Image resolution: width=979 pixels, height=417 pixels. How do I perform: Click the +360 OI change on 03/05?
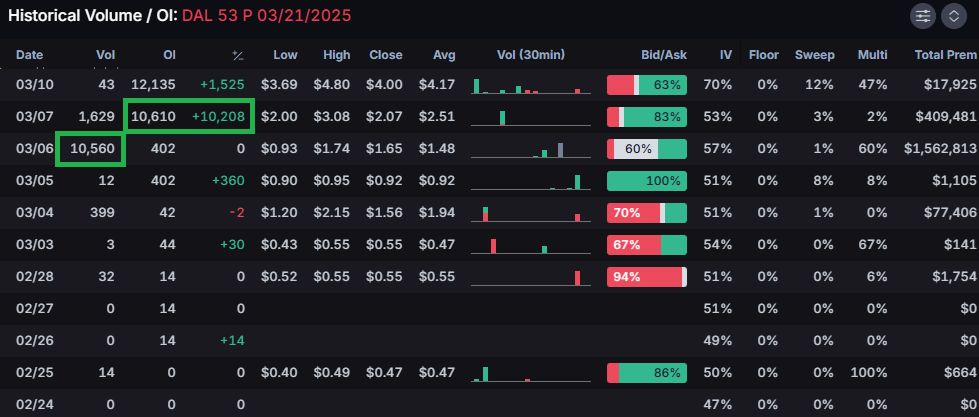click(228, 180)
